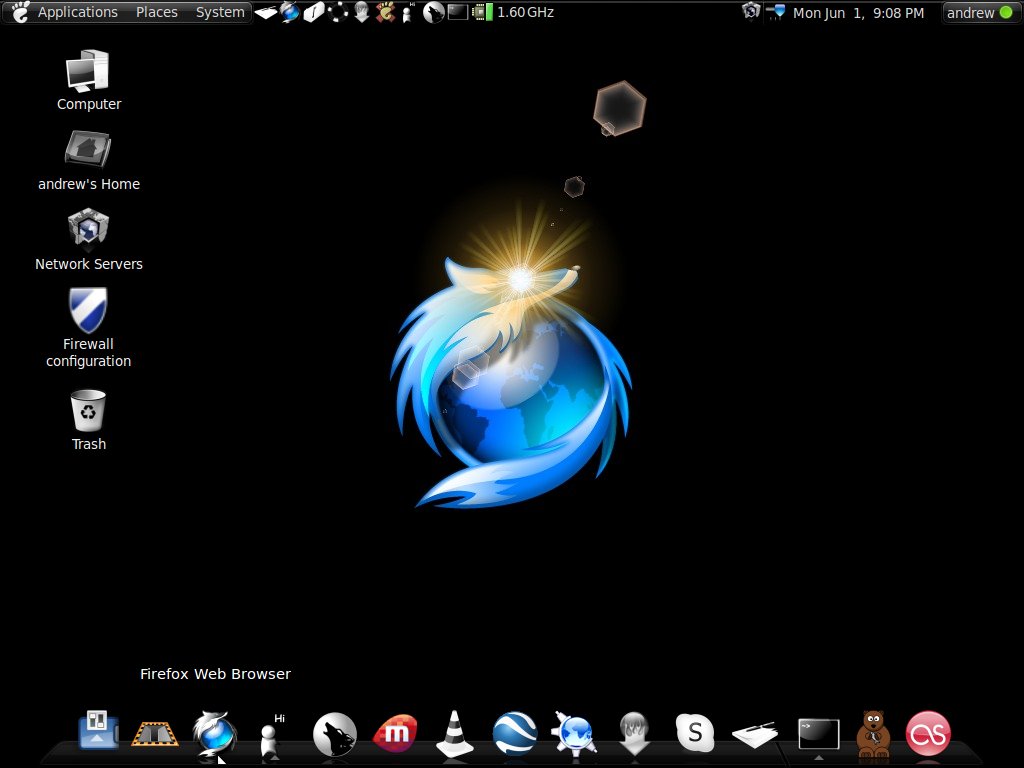The image size is (1024, 768).
Task: Launch Miro from the dock
Action: (x=395, y=733)
